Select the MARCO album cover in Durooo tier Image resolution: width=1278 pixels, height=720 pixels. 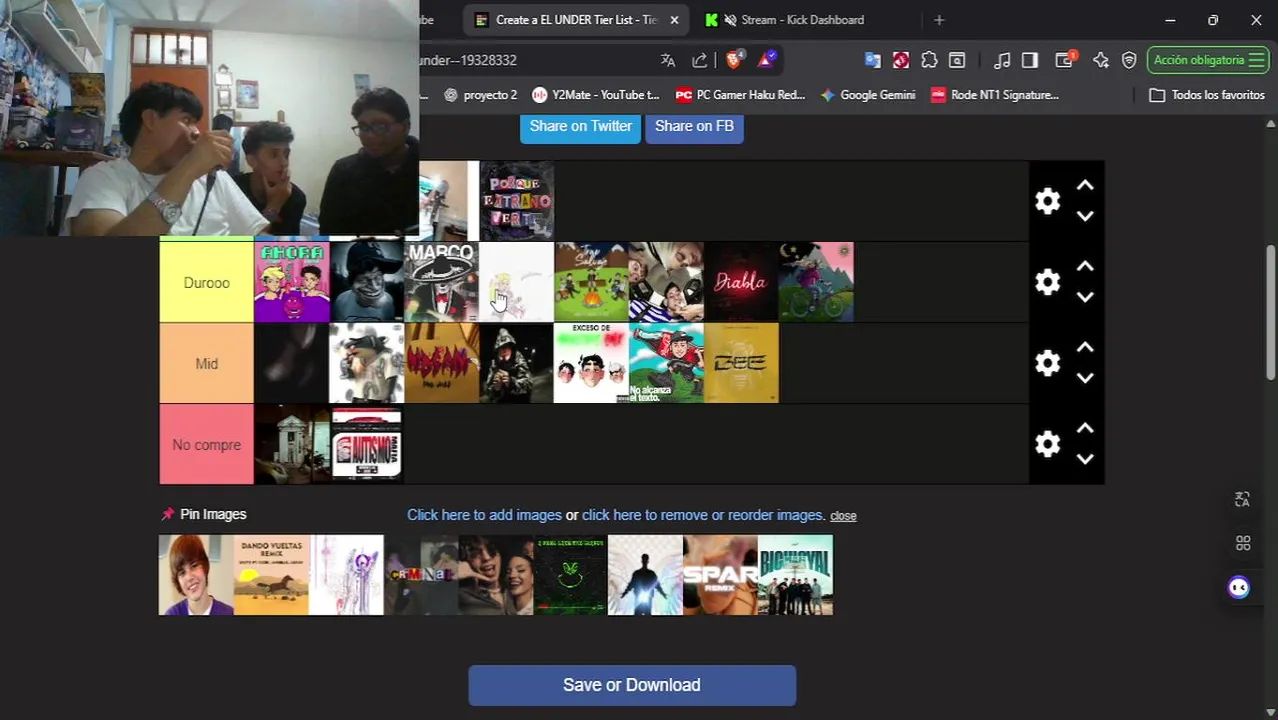(442, 282)
